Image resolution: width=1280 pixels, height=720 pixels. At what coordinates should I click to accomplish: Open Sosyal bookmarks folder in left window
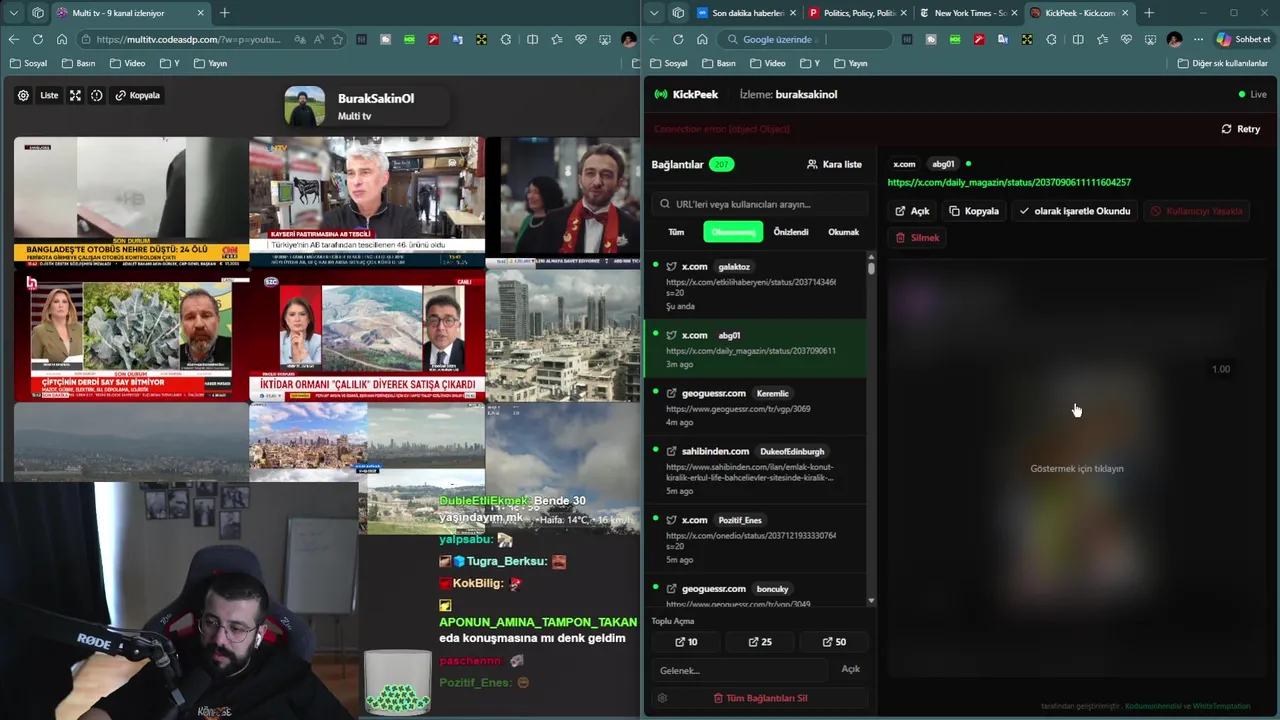click(x=28, y=63)
